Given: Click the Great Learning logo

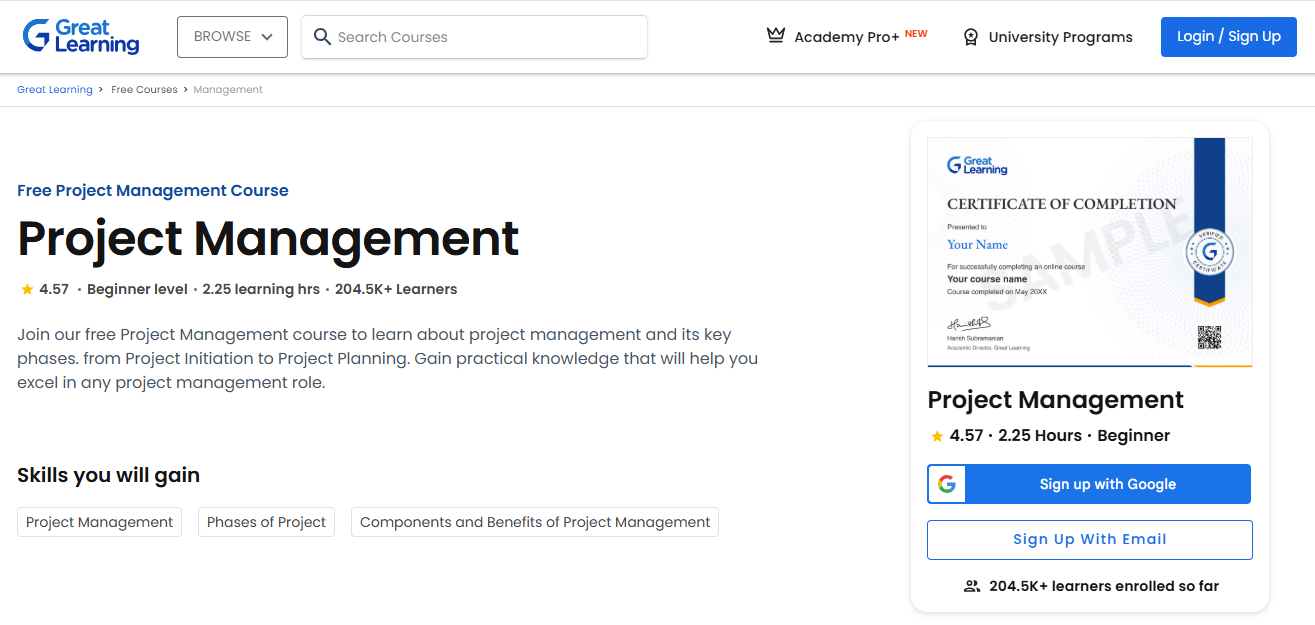Looking at the screenshot, I should (80, 36).
